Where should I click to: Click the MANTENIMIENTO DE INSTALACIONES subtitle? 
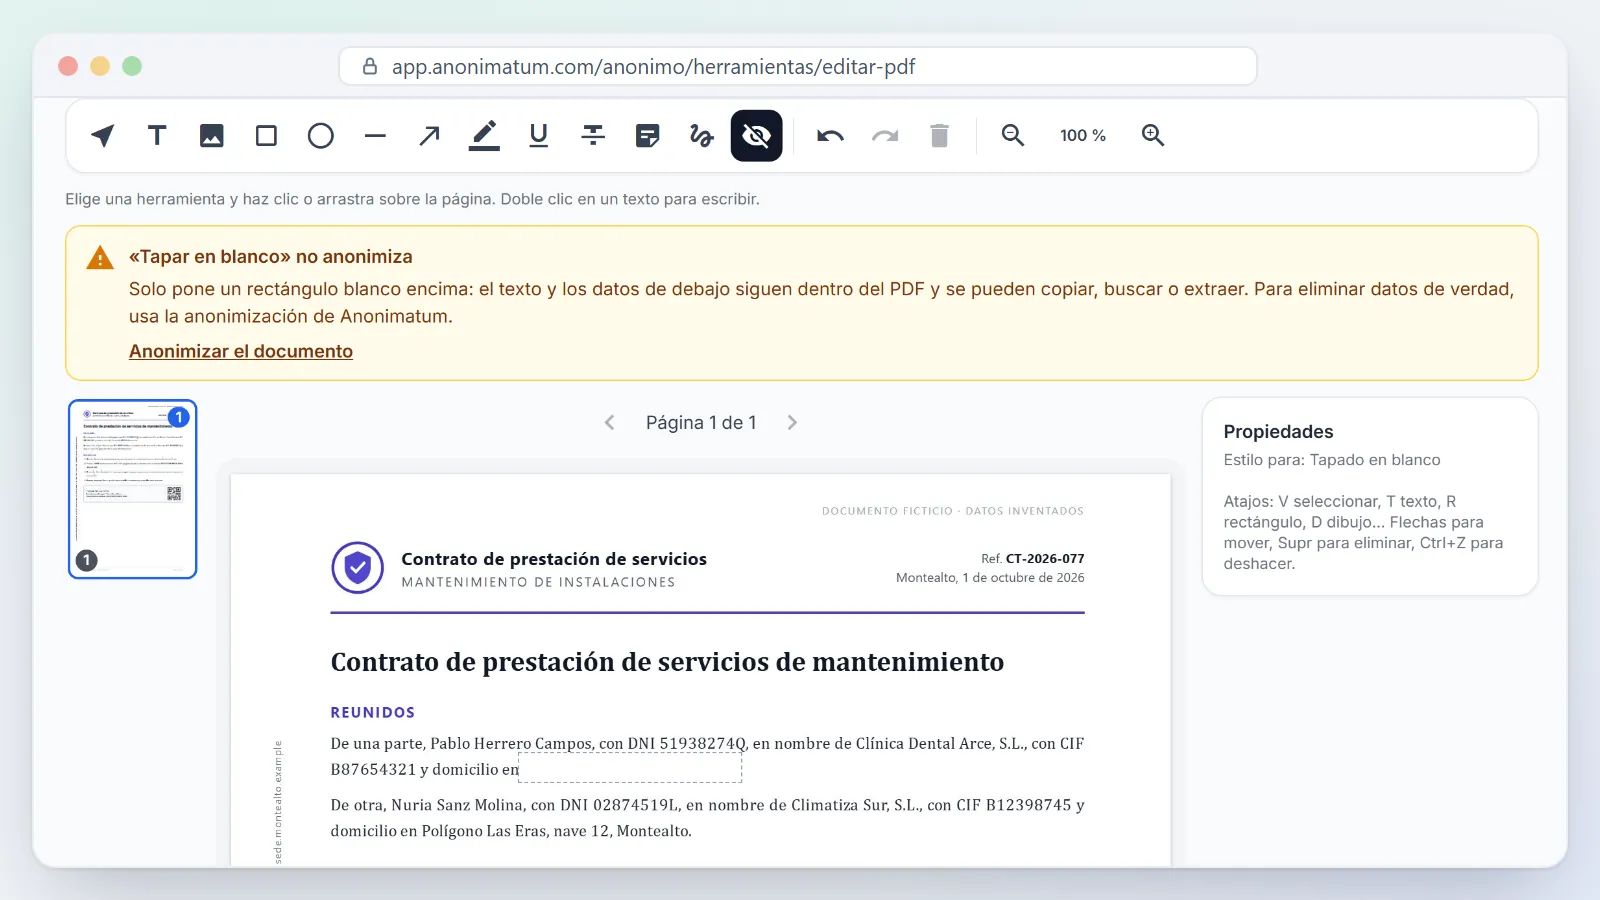(538, 582)
